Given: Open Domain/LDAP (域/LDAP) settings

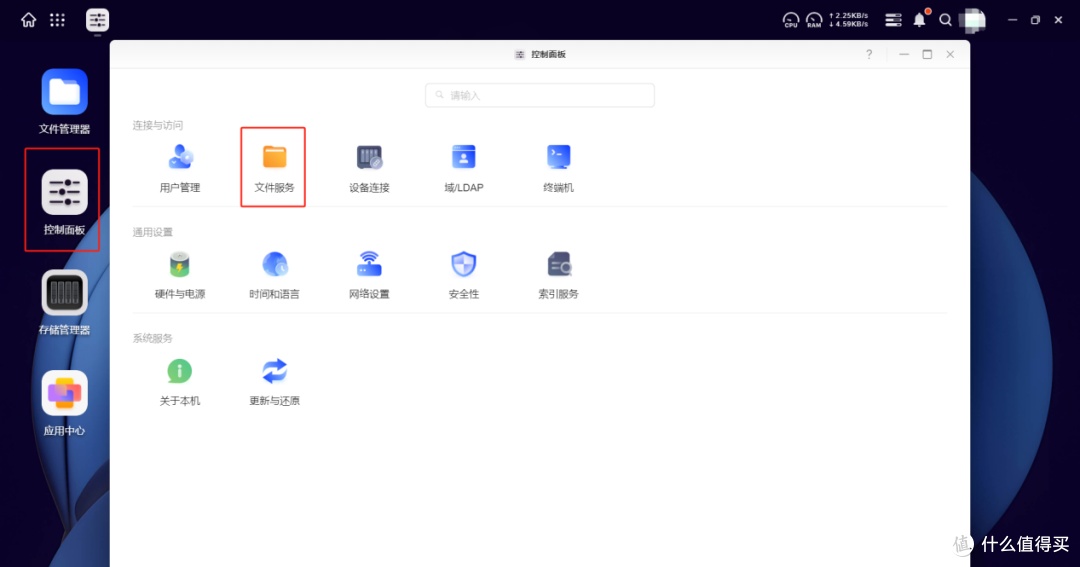Looking at the screenshot, I should (464, 167).
